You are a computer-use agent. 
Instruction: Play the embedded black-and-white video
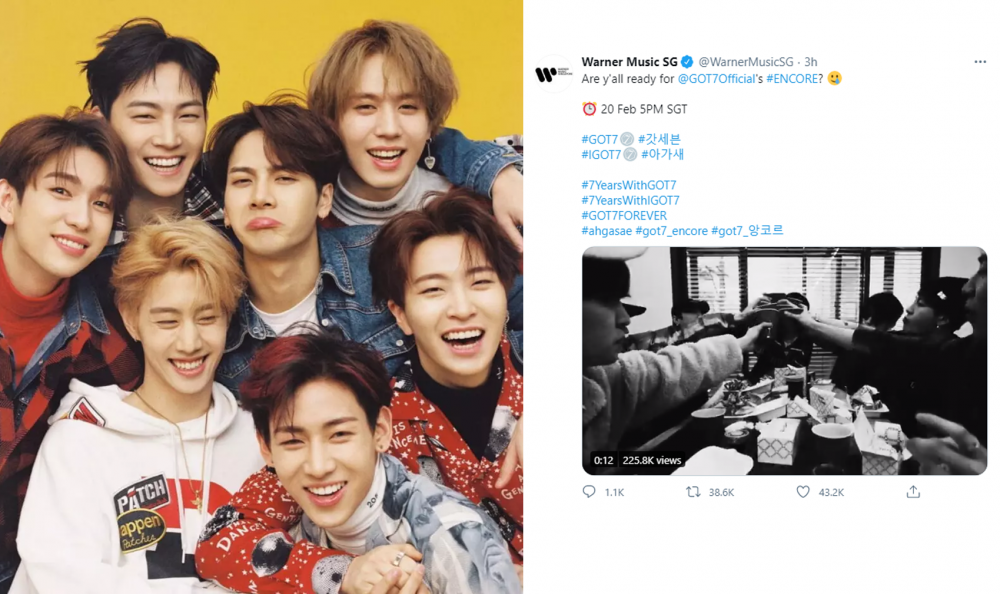784,360
